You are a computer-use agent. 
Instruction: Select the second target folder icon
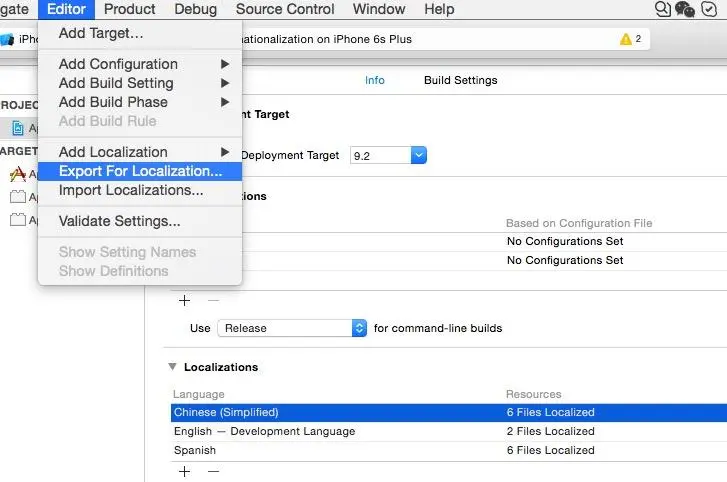pos(18,197)
